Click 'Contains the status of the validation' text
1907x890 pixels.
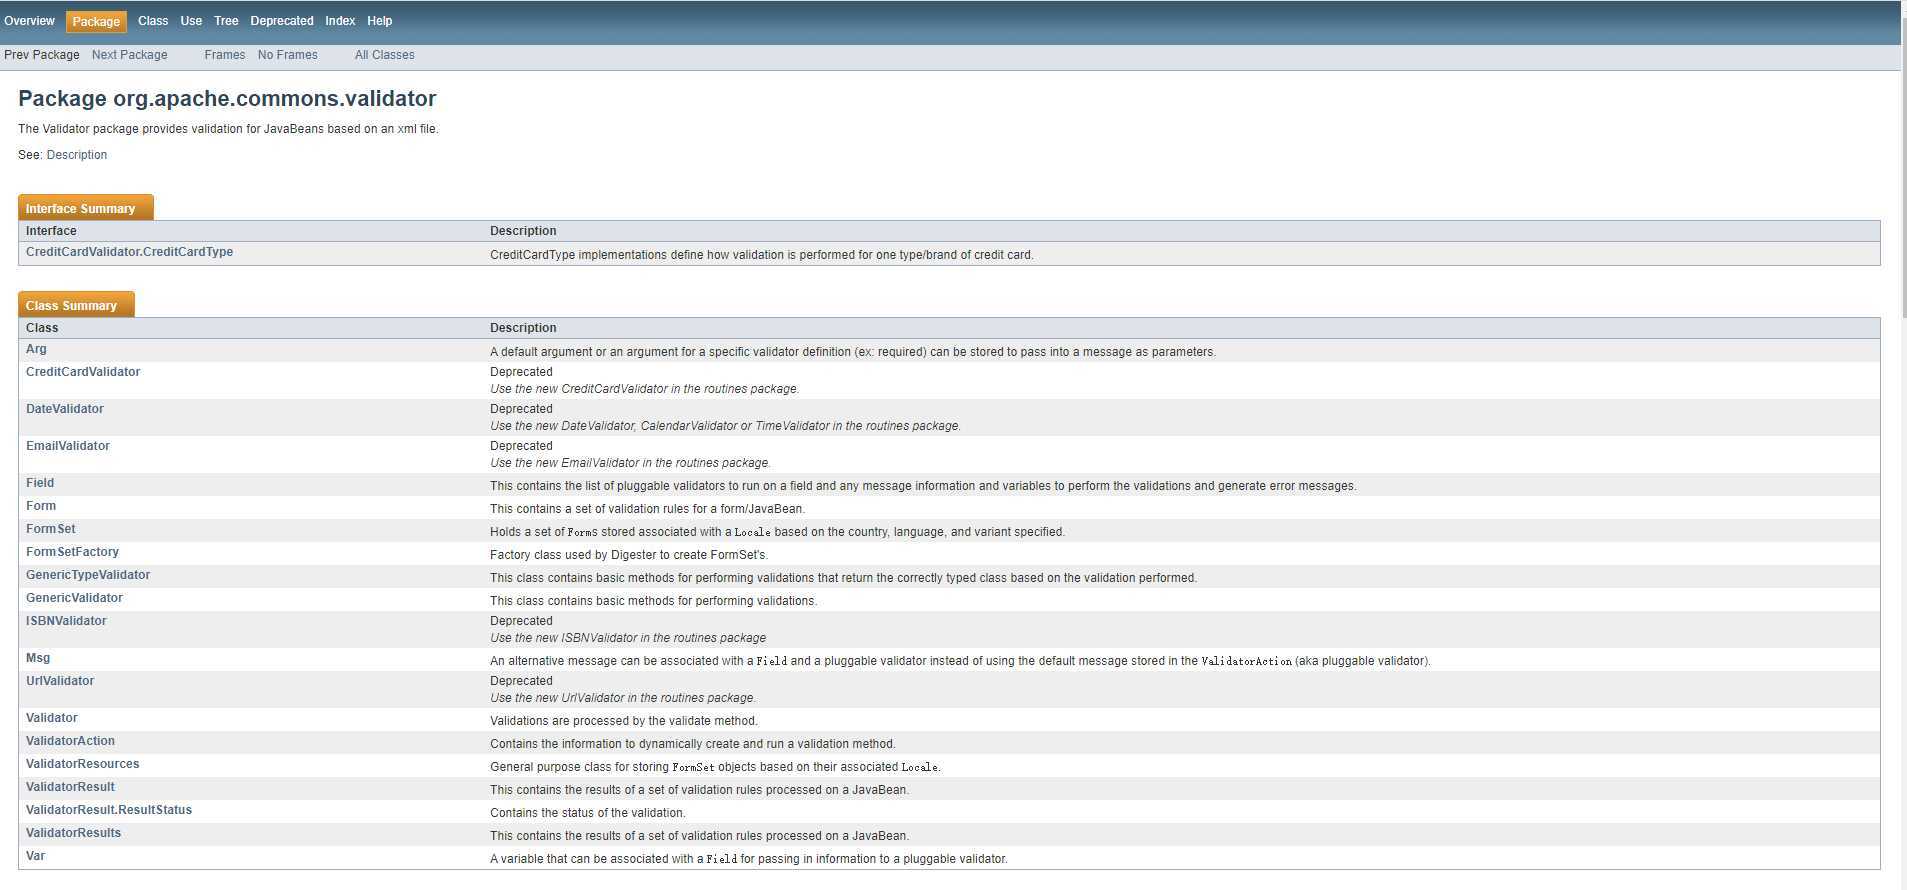pyautogui.click(x=588, y=813)
